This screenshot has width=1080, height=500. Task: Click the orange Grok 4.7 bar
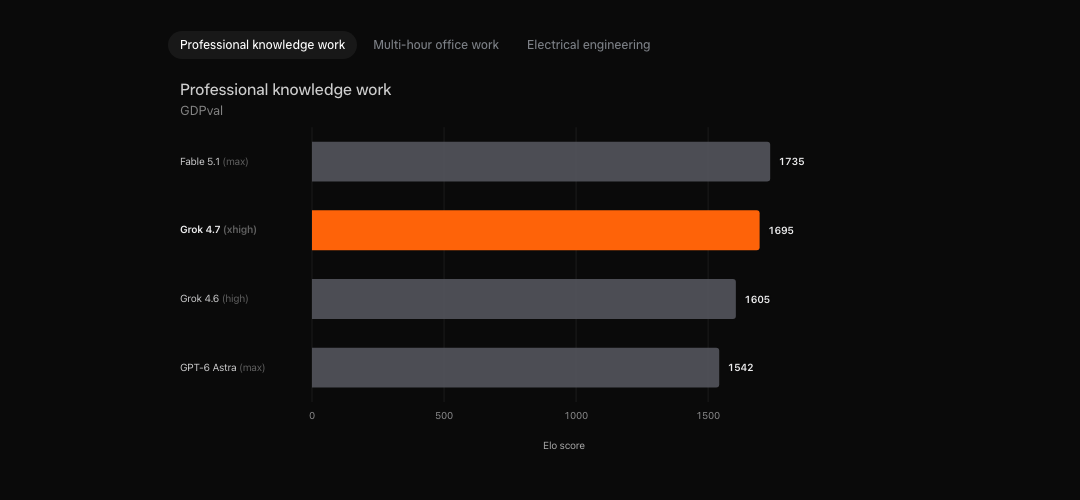click(535, 230)
